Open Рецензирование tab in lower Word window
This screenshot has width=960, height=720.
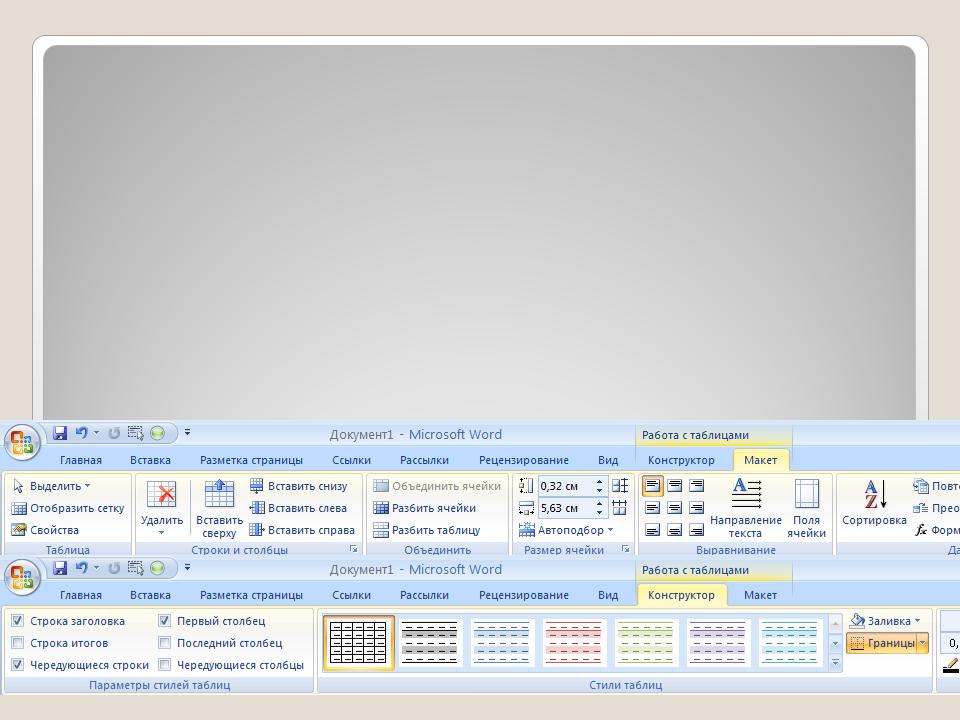click(523, 595)
